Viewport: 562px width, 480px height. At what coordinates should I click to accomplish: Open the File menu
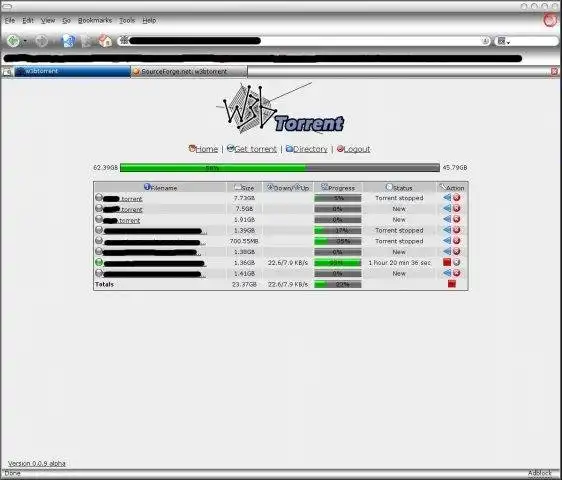(10, 20)
